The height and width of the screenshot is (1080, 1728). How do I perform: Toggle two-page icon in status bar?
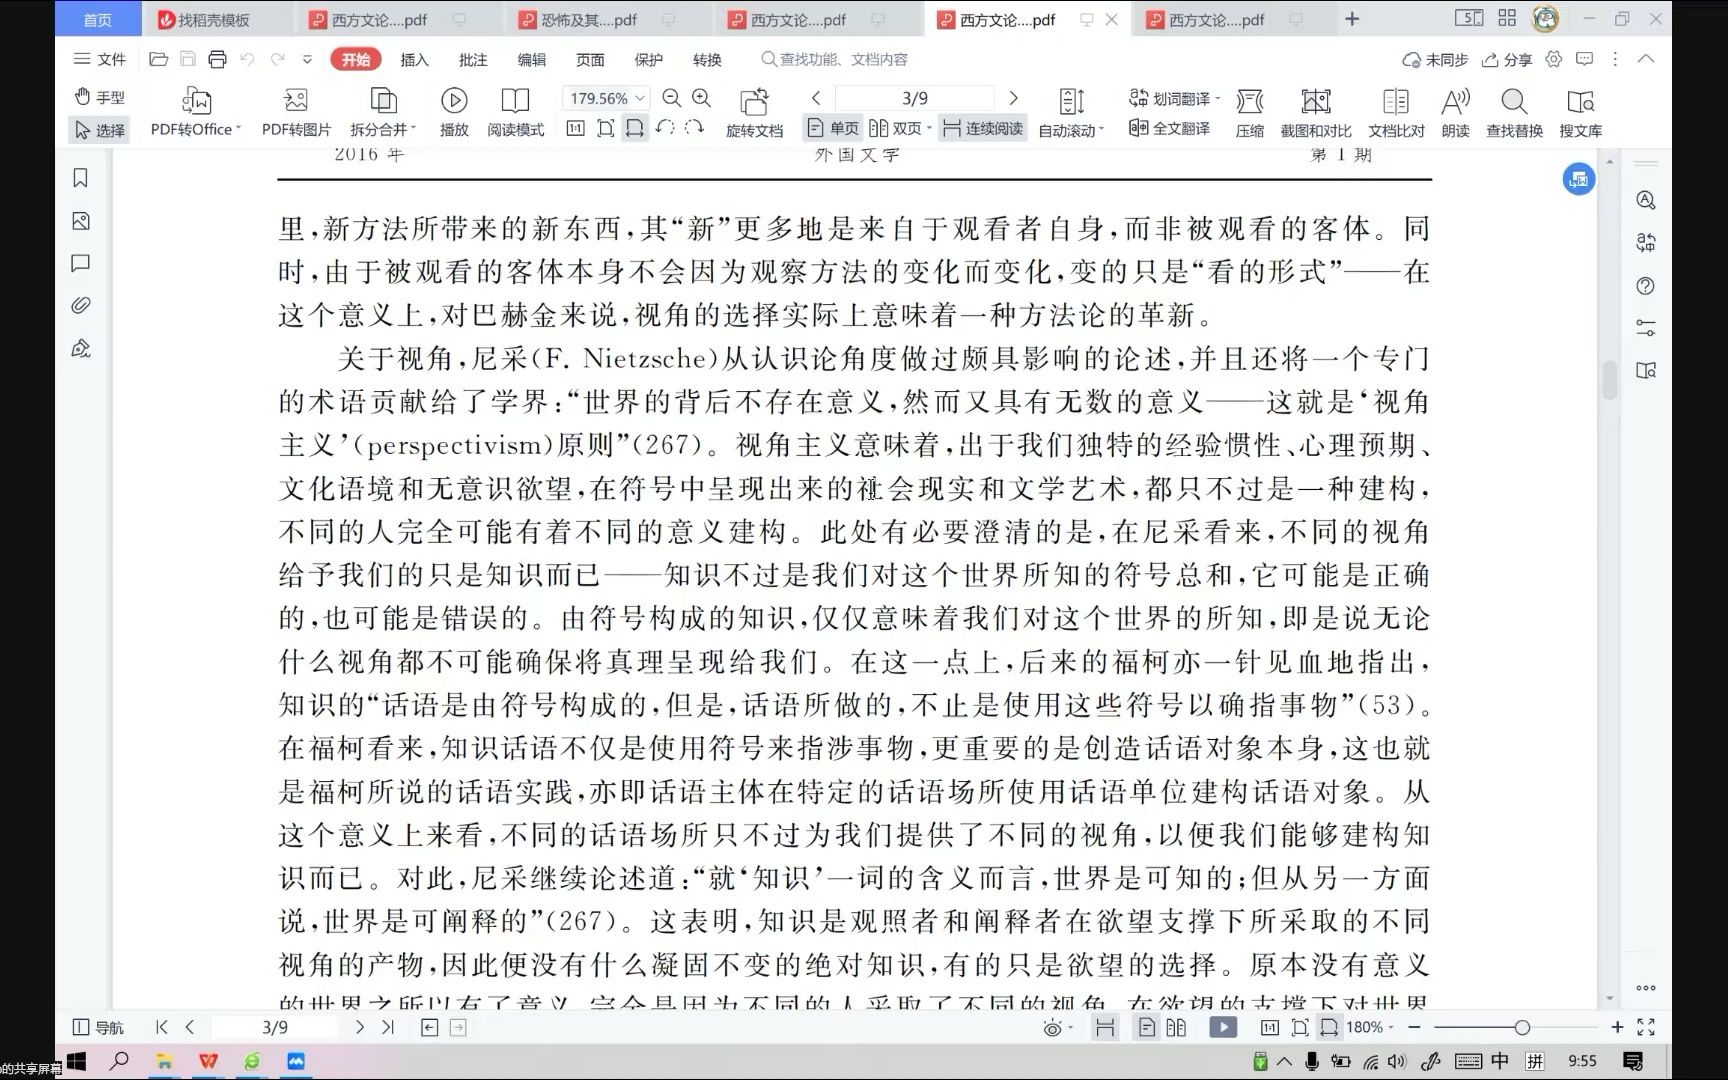click(x=1176, y=1027)
